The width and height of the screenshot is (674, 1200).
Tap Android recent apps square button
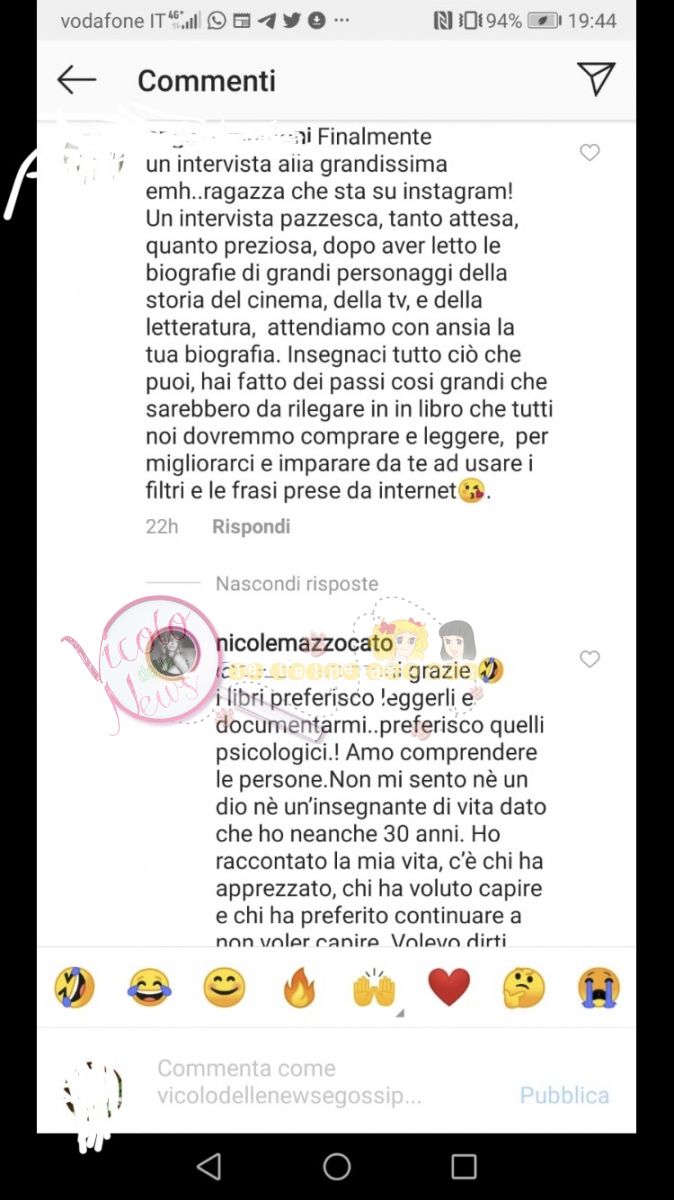[464, 1166]
